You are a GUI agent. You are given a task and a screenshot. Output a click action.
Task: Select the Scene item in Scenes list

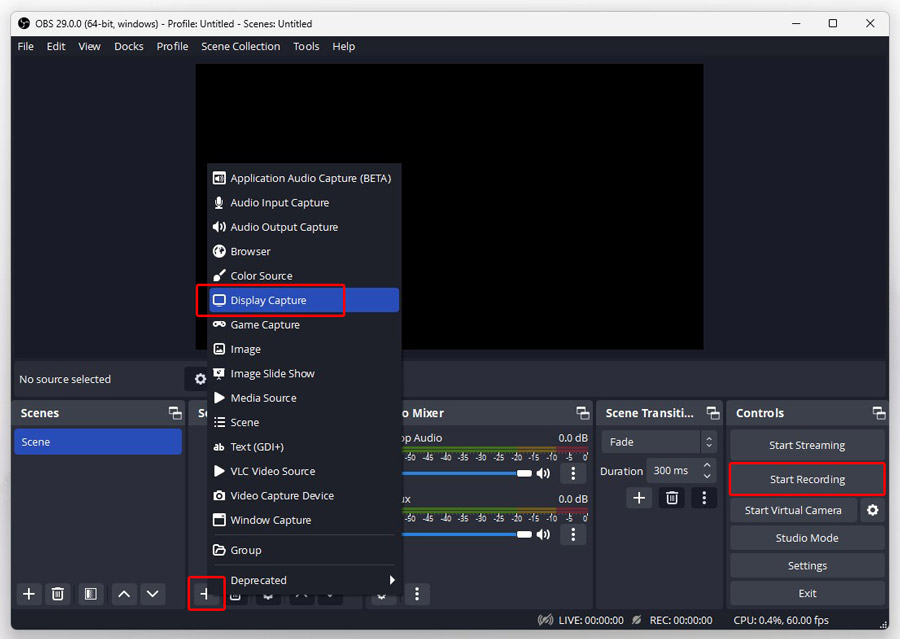[x=98, y=442]
